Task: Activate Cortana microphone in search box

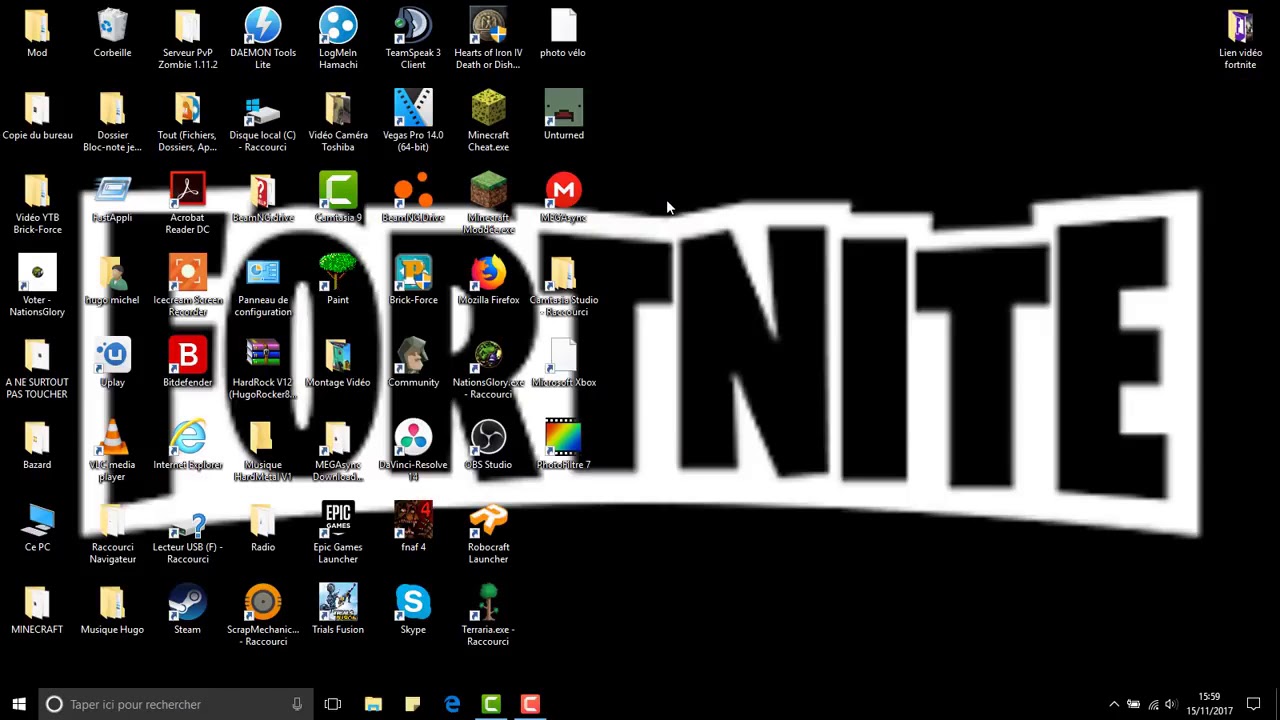Action: point(297,704)
